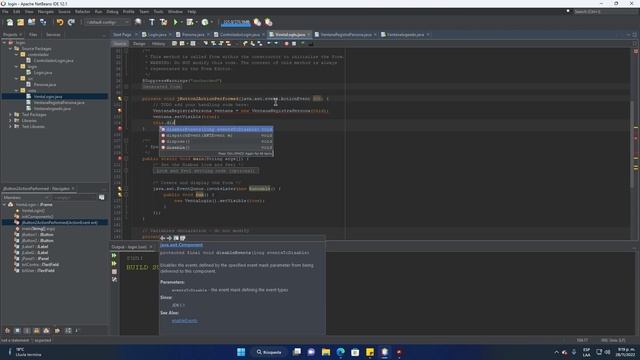Image resolution: width=640 pixels, height=360 pixels.
Task: Switch to the Design view button
Action: point(139,44)
